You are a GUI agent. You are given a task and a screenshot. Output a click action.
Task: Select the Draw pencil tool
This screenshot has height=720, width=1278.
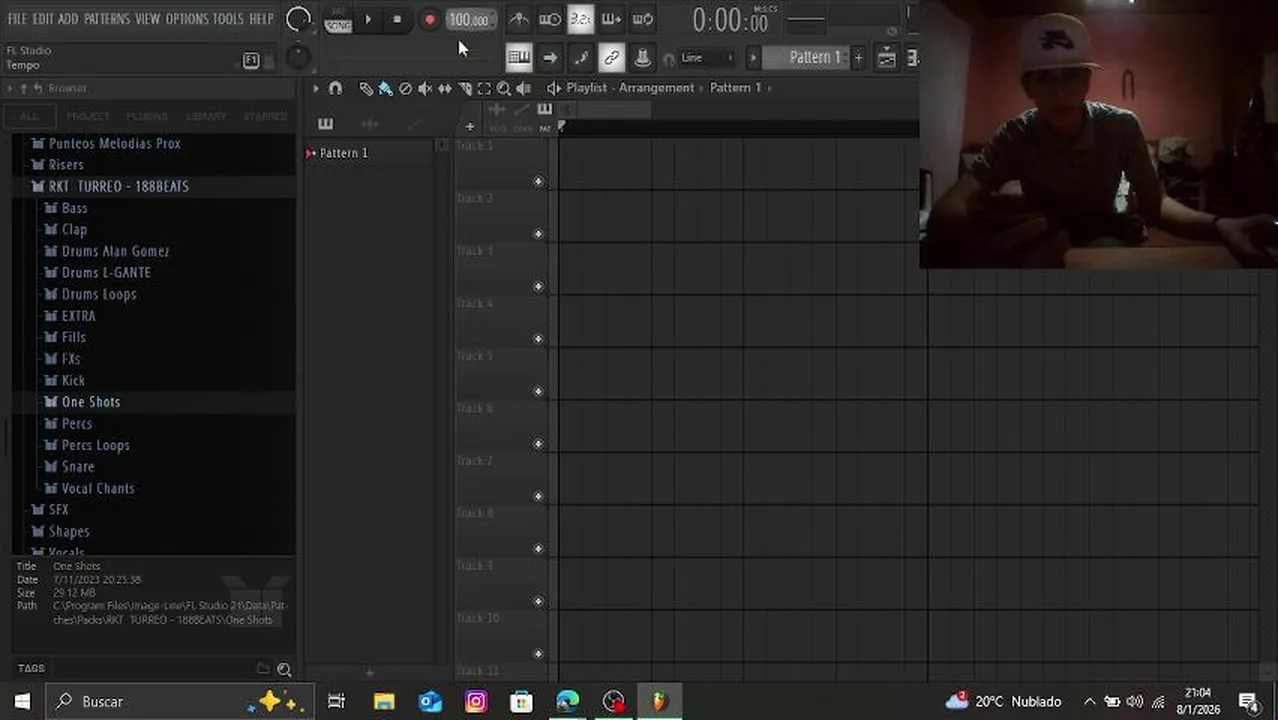[x=366, y=88]
